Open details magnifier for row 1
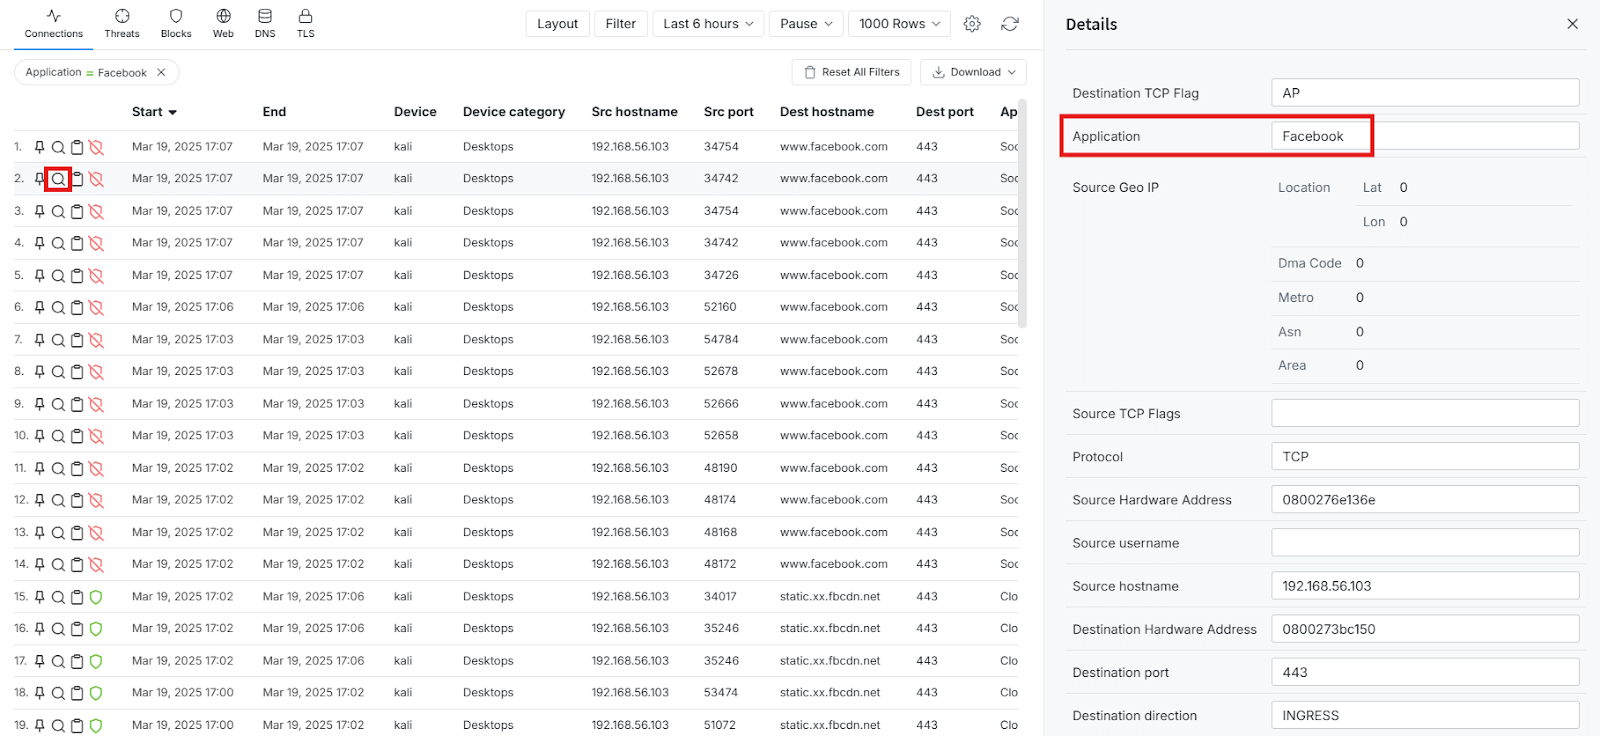Screen dimensions: 1600x736 point(58,147)
